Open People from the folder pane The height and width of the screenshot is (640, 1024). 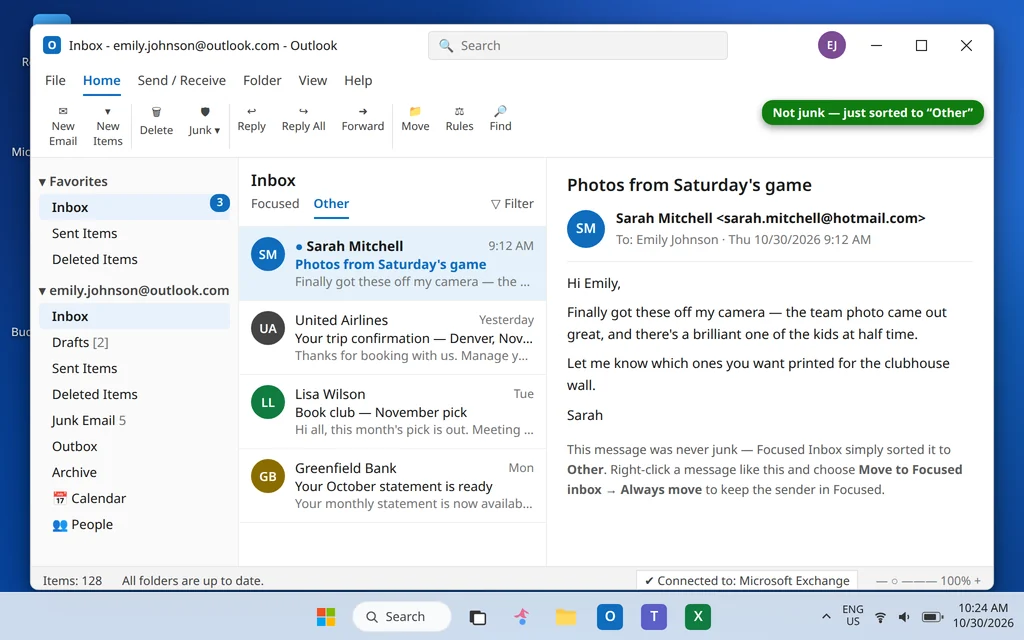tap(82, 524)
